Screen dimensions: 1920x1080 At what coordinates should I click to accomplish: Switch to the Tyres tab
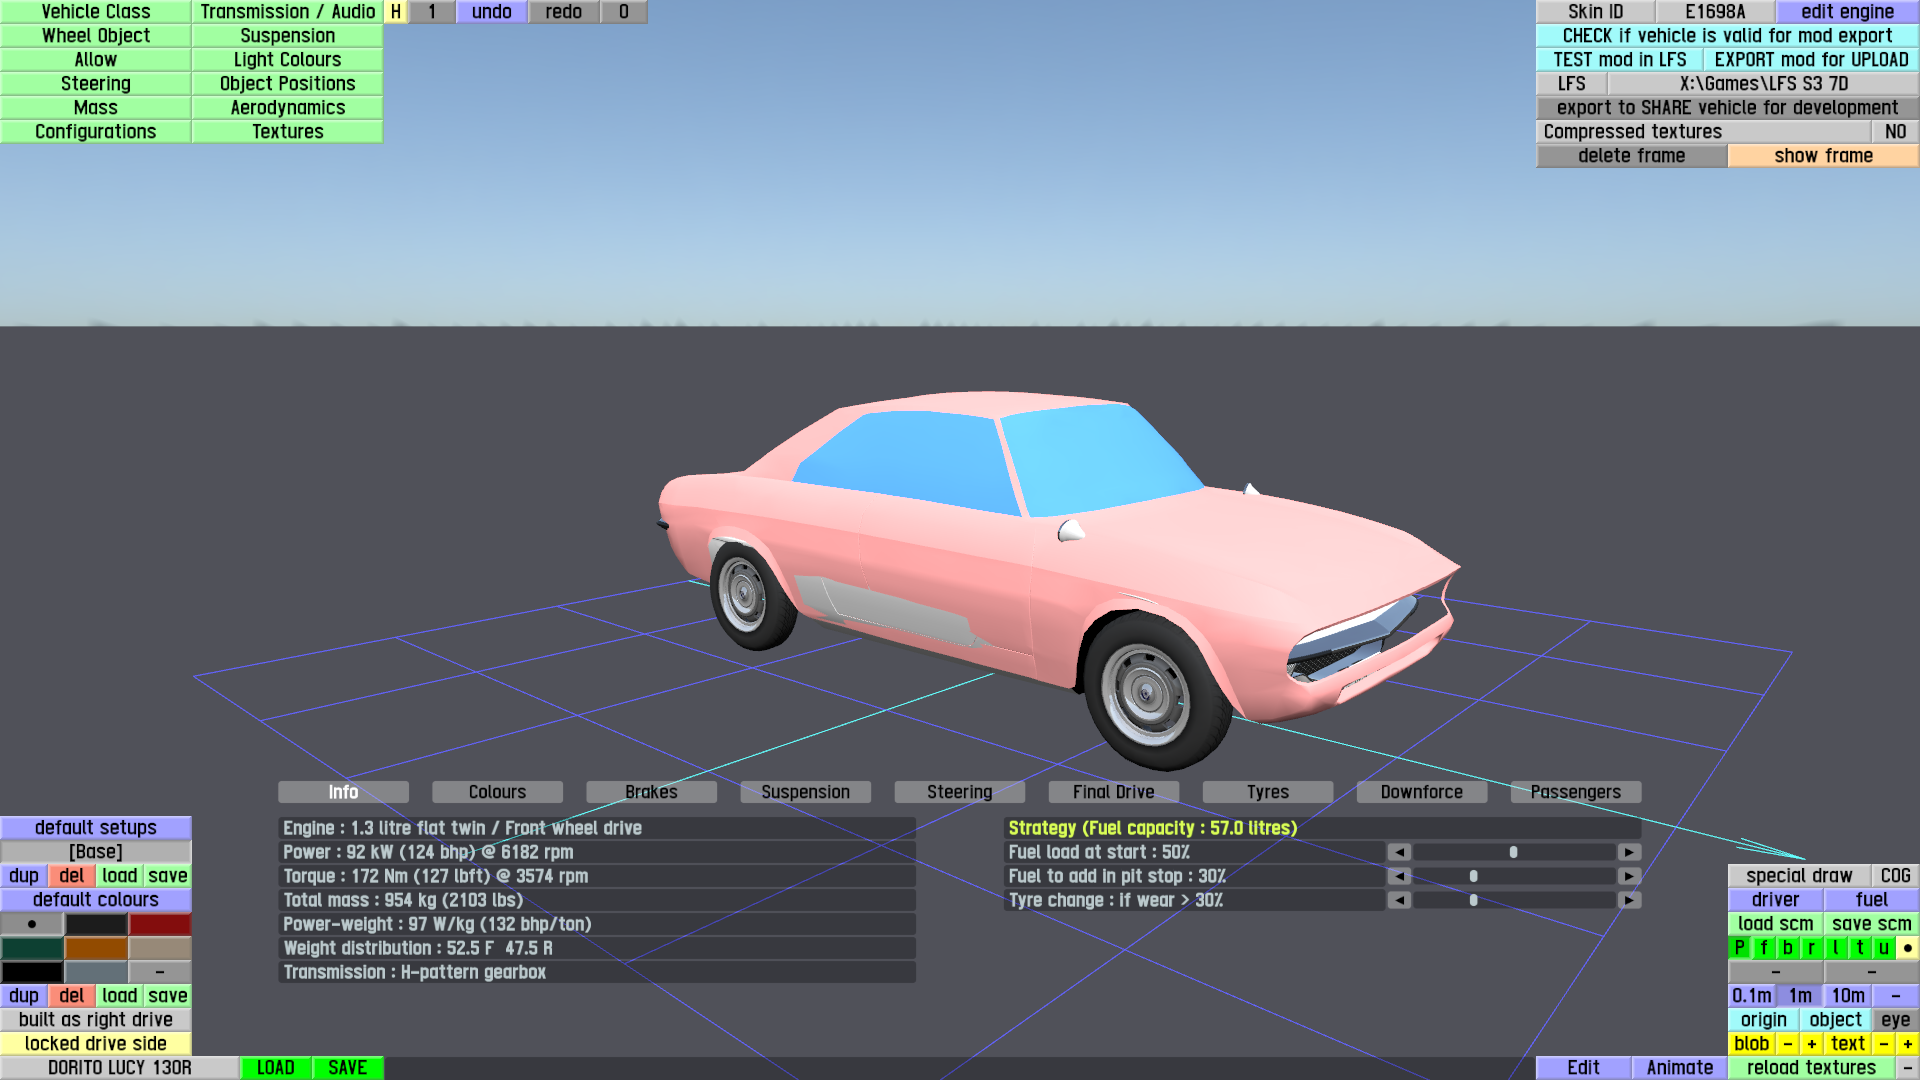point(1267,792)
